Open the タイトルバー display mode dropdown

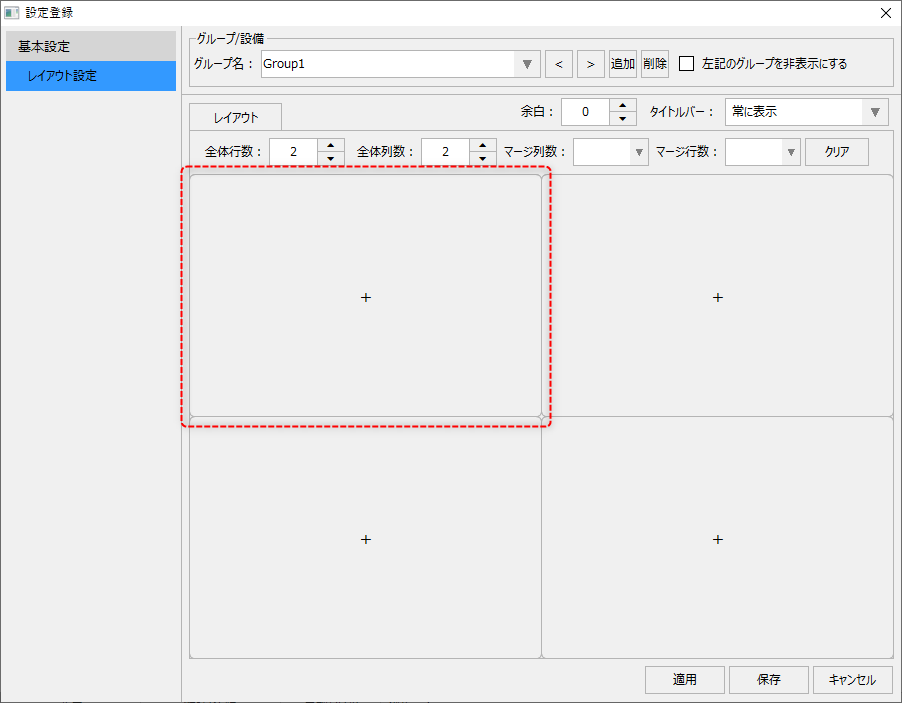click(877, 112)
